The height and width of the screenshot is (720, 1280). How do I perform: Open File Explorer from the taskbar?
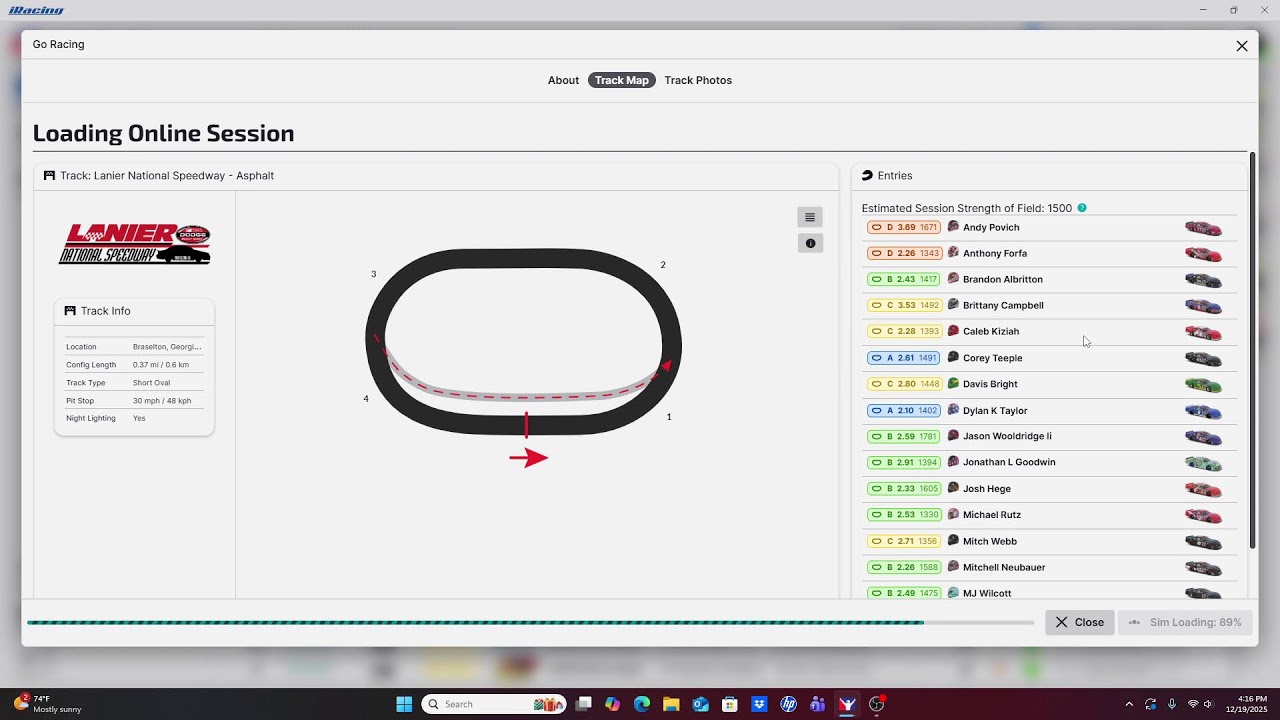671,704
